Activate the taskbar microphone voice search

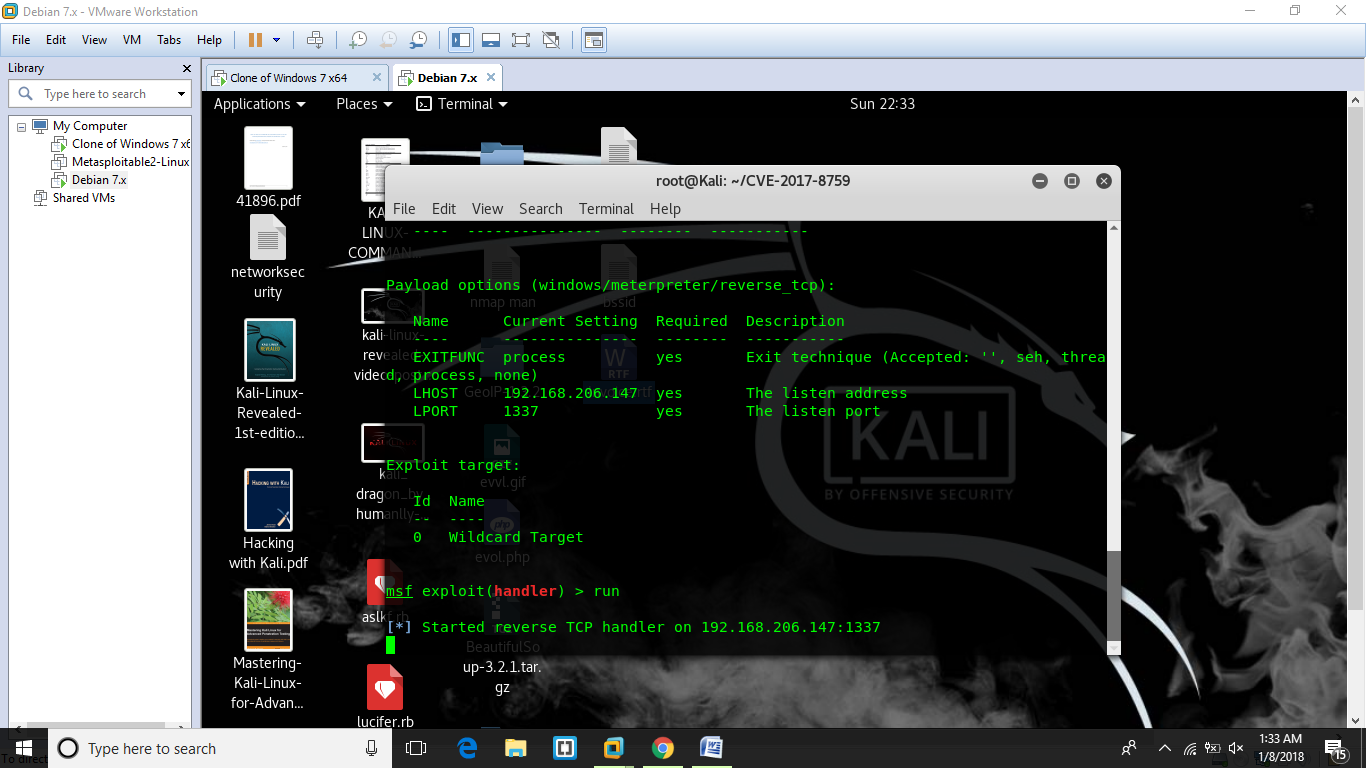pyautogui.click(x=372, y=748)
